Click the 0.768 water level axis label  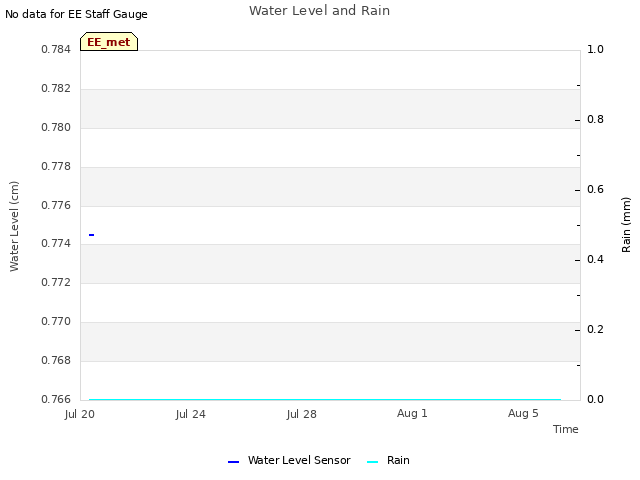(56, 360)
